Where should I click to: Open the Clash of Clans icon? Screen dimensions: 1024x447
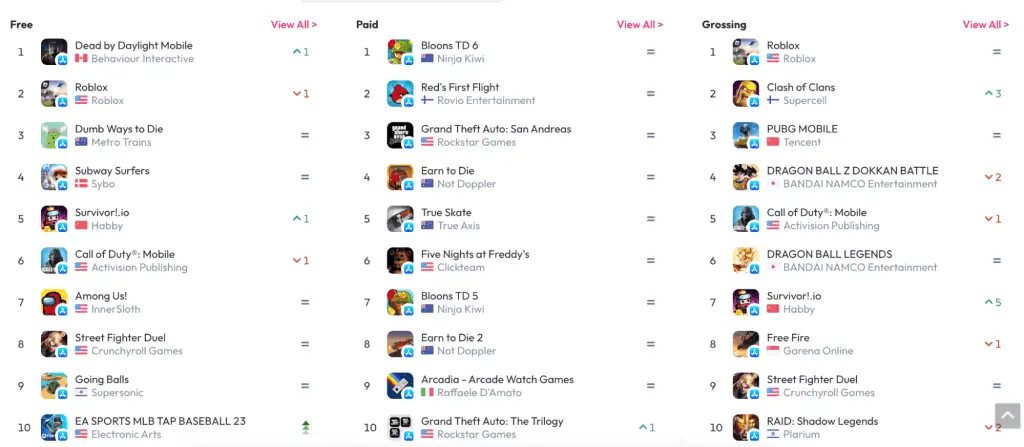coord(746,93)
